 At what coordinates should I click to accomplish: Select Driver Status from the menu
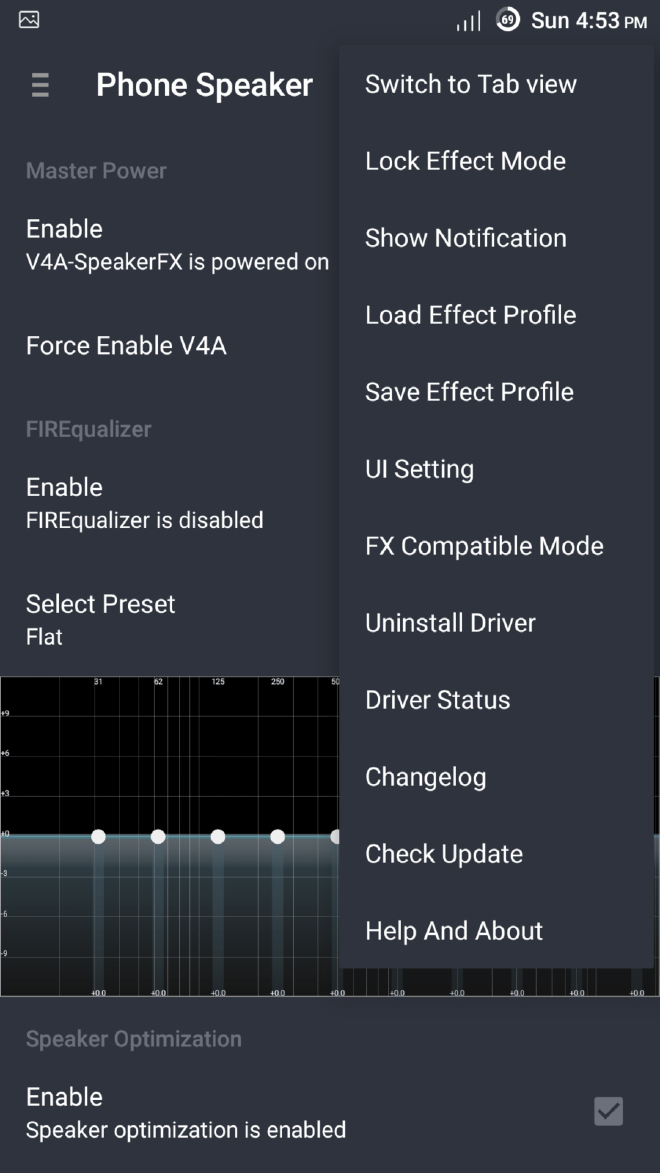click(x=437, y=699)
